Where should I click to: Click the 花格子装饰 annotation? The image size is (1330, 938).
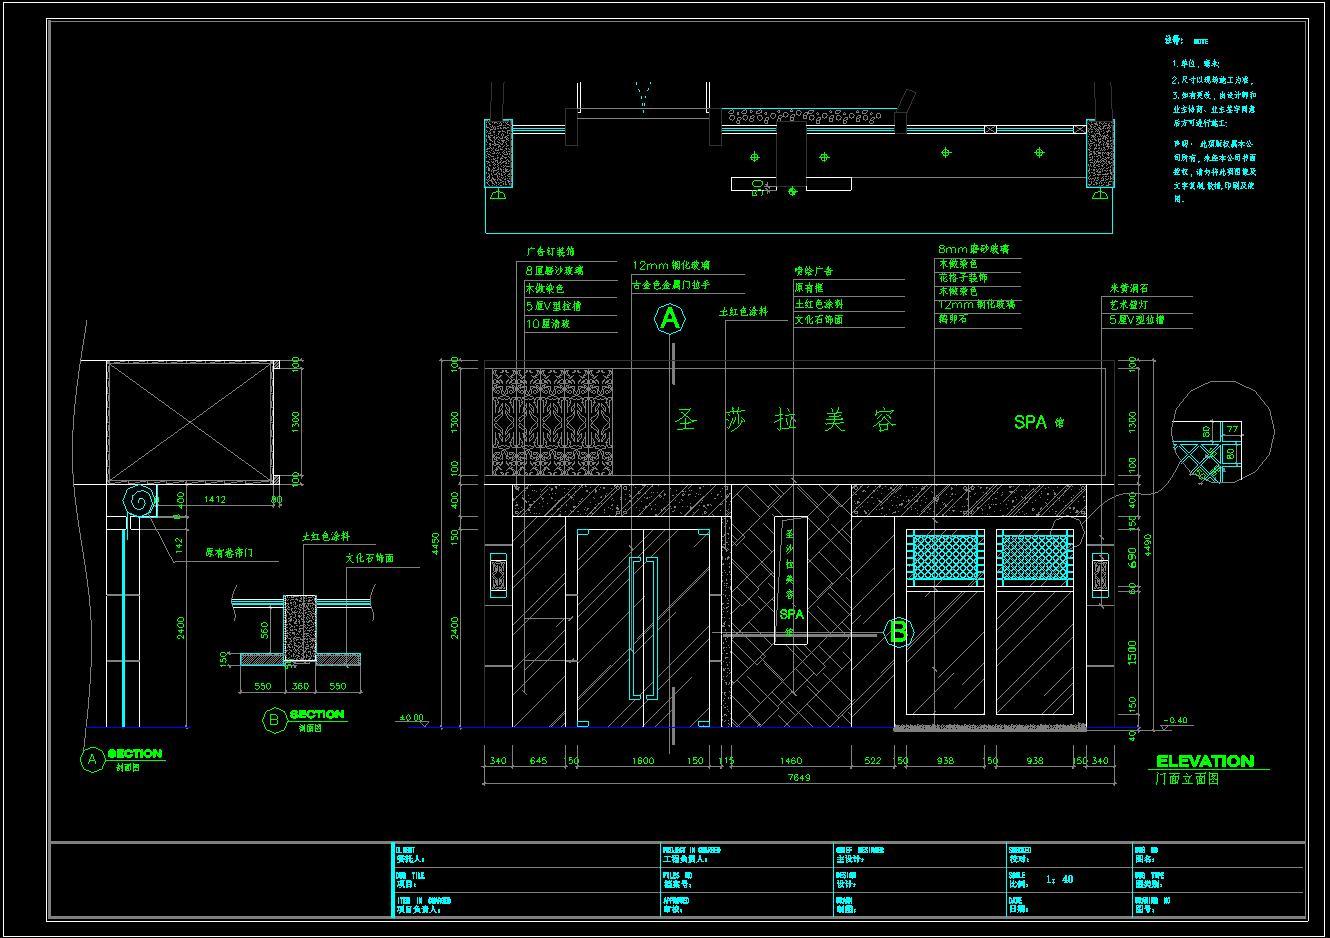pos(963,277)
